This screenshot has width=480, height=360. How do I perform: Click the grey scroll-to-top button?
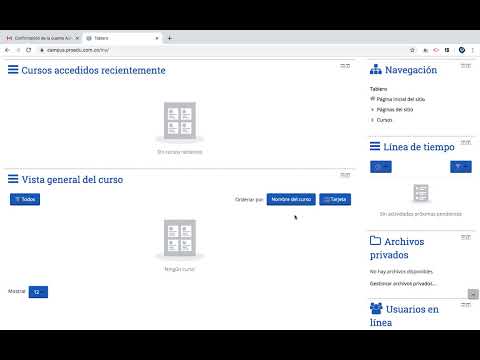pyautogui.click(x=473, y=294)
